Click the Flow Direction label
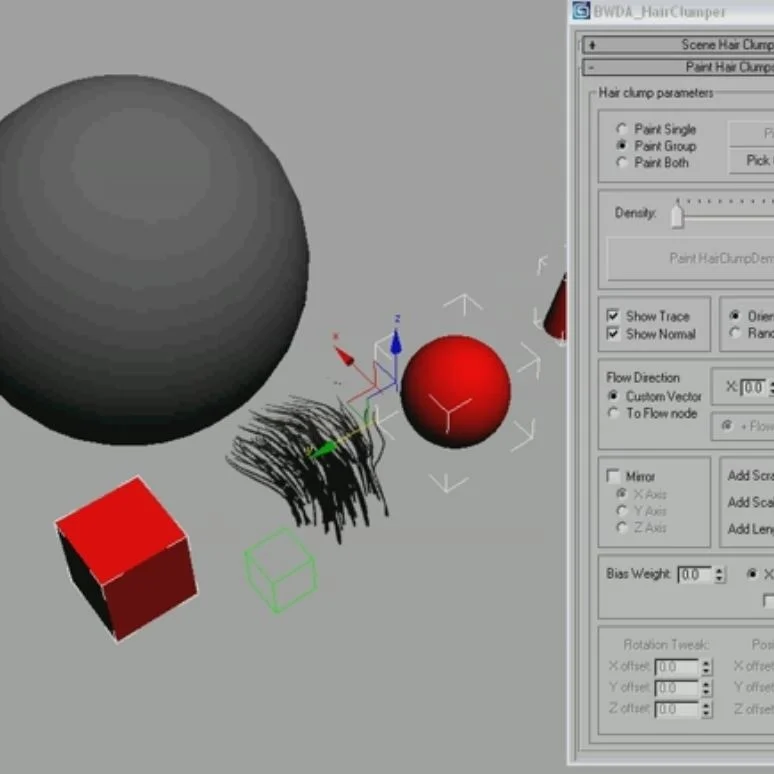 643,378
